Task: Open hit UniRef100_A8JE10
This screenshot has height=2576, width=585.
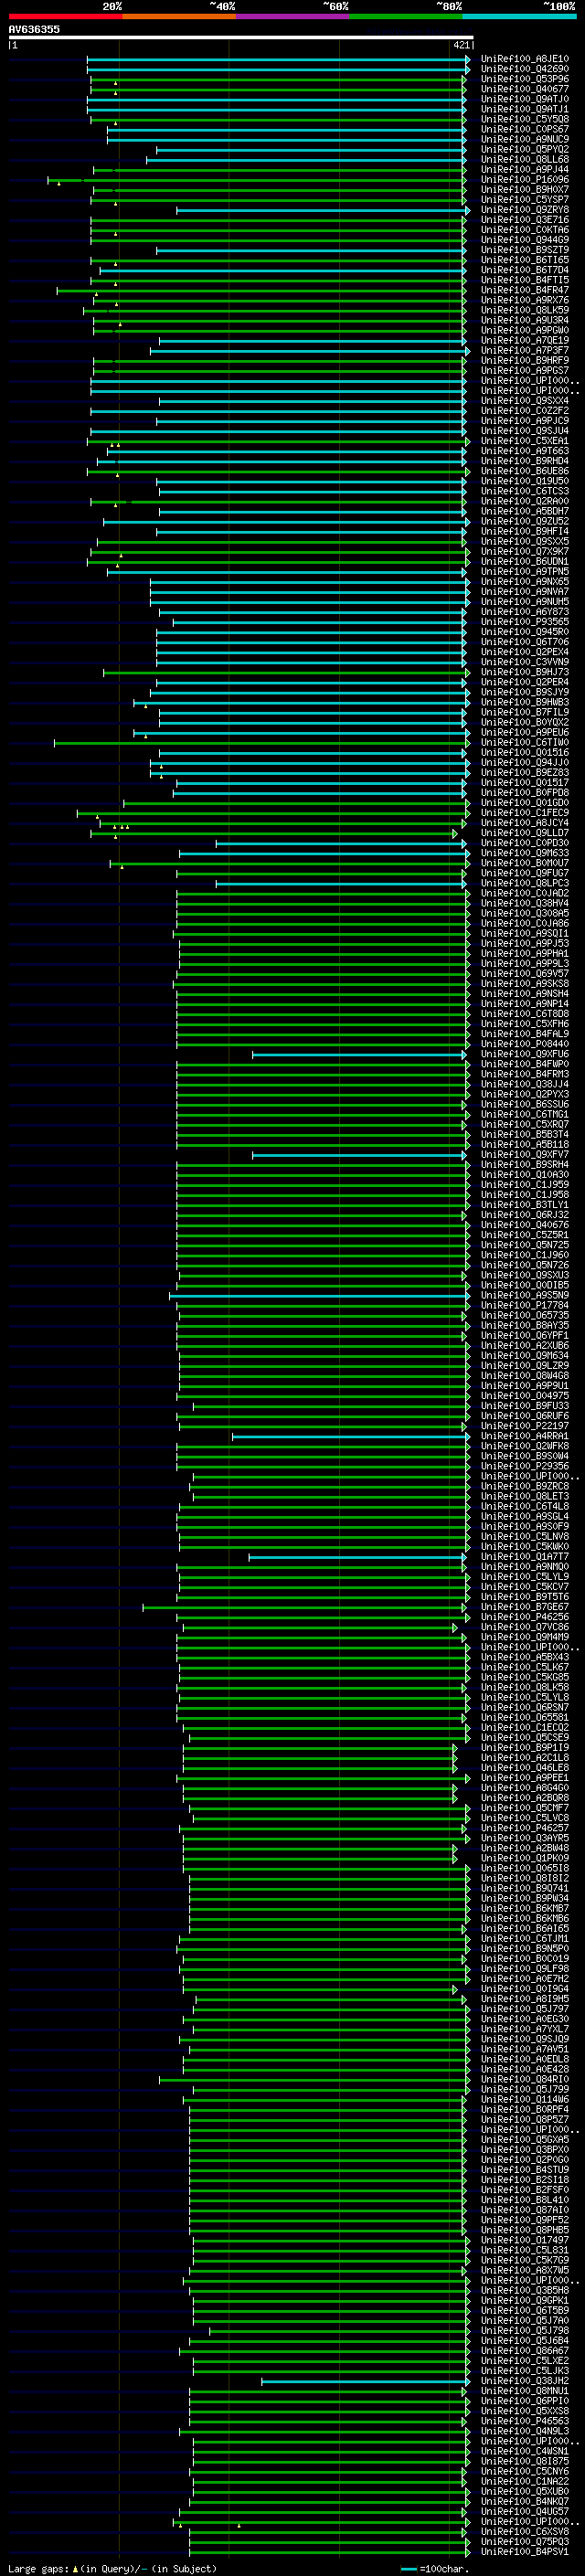Action: [x=524, y=59]
